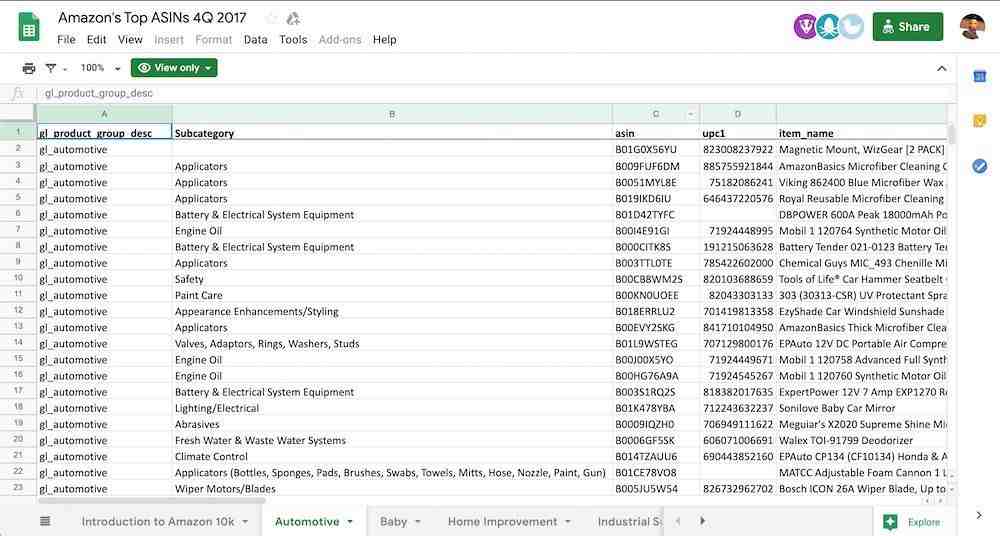Screen dimensions: 1000x536
Task: Select column A header
Action: [x=104, y=114]
